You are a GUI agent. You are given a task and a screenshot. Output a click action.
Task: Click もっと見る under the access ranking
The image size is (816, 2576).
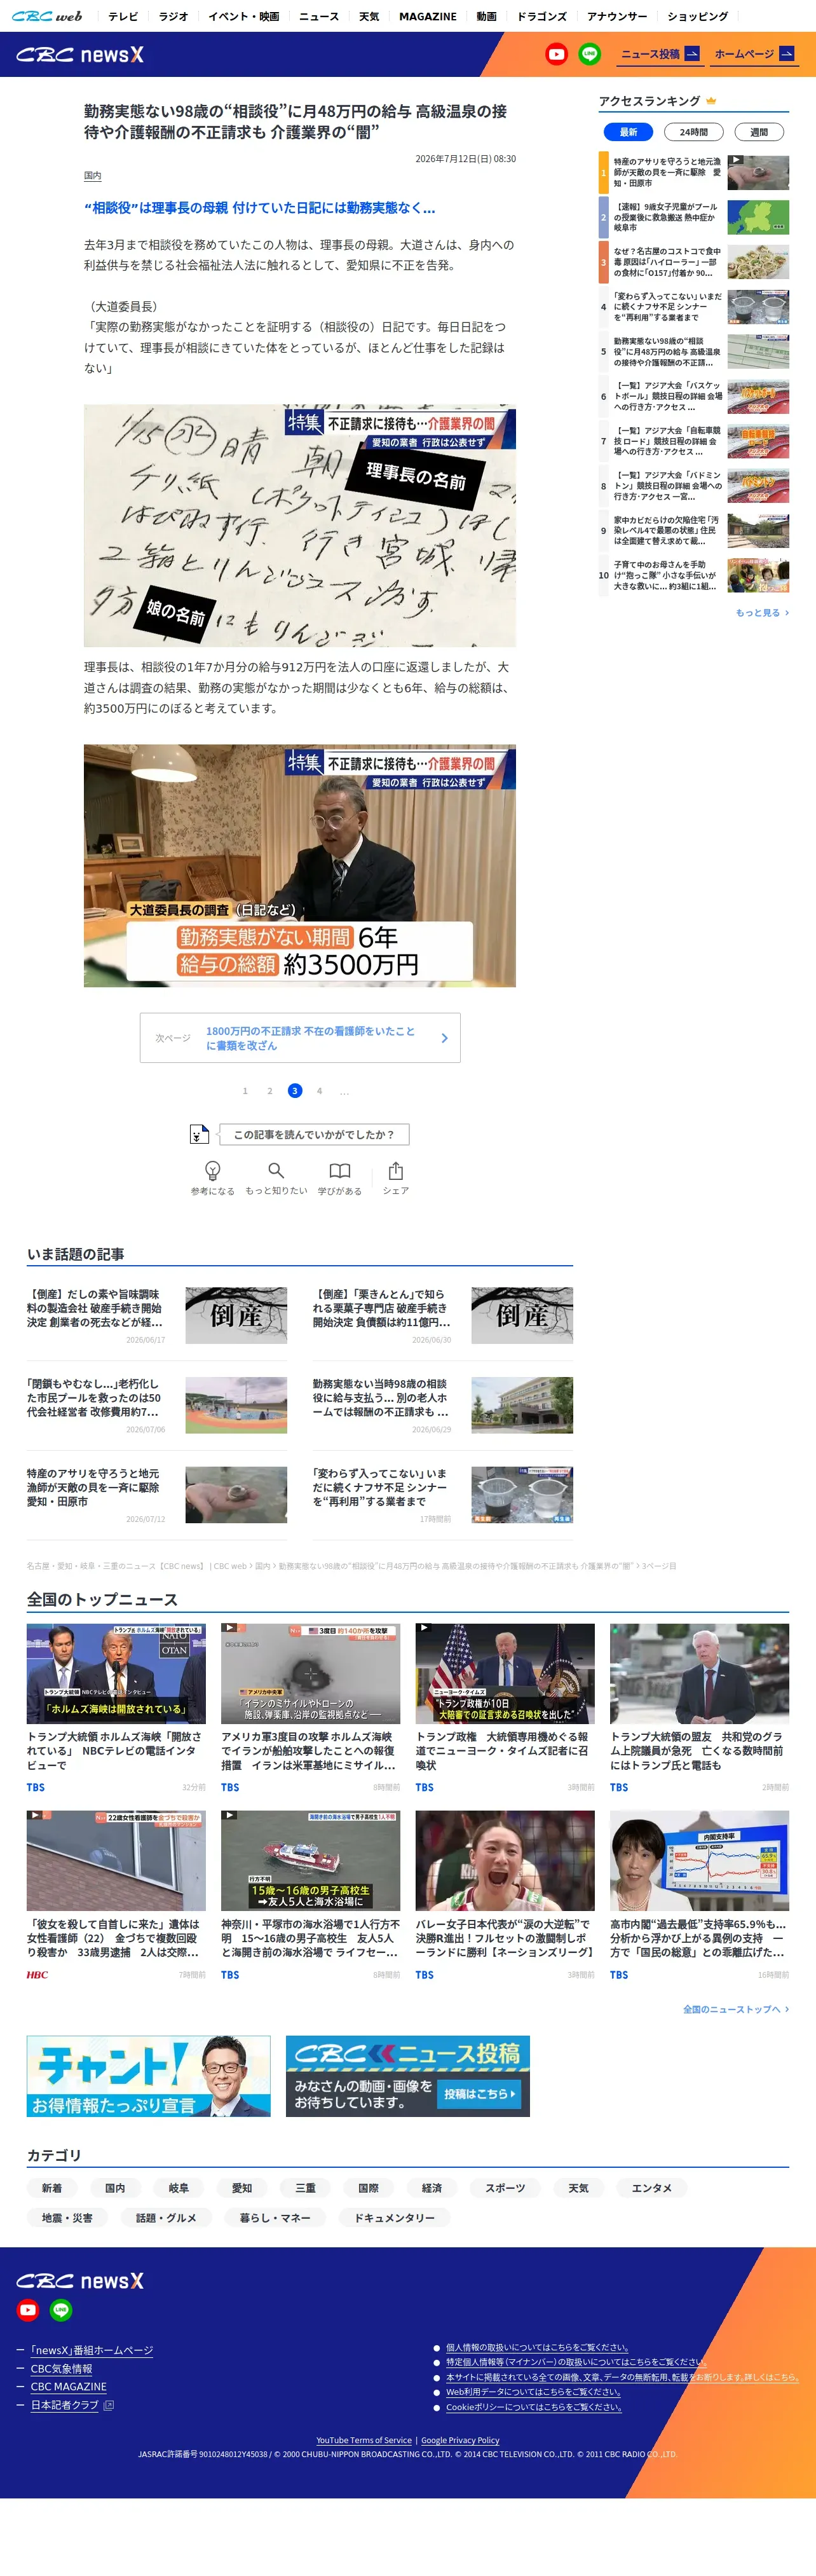click(762, 612)
